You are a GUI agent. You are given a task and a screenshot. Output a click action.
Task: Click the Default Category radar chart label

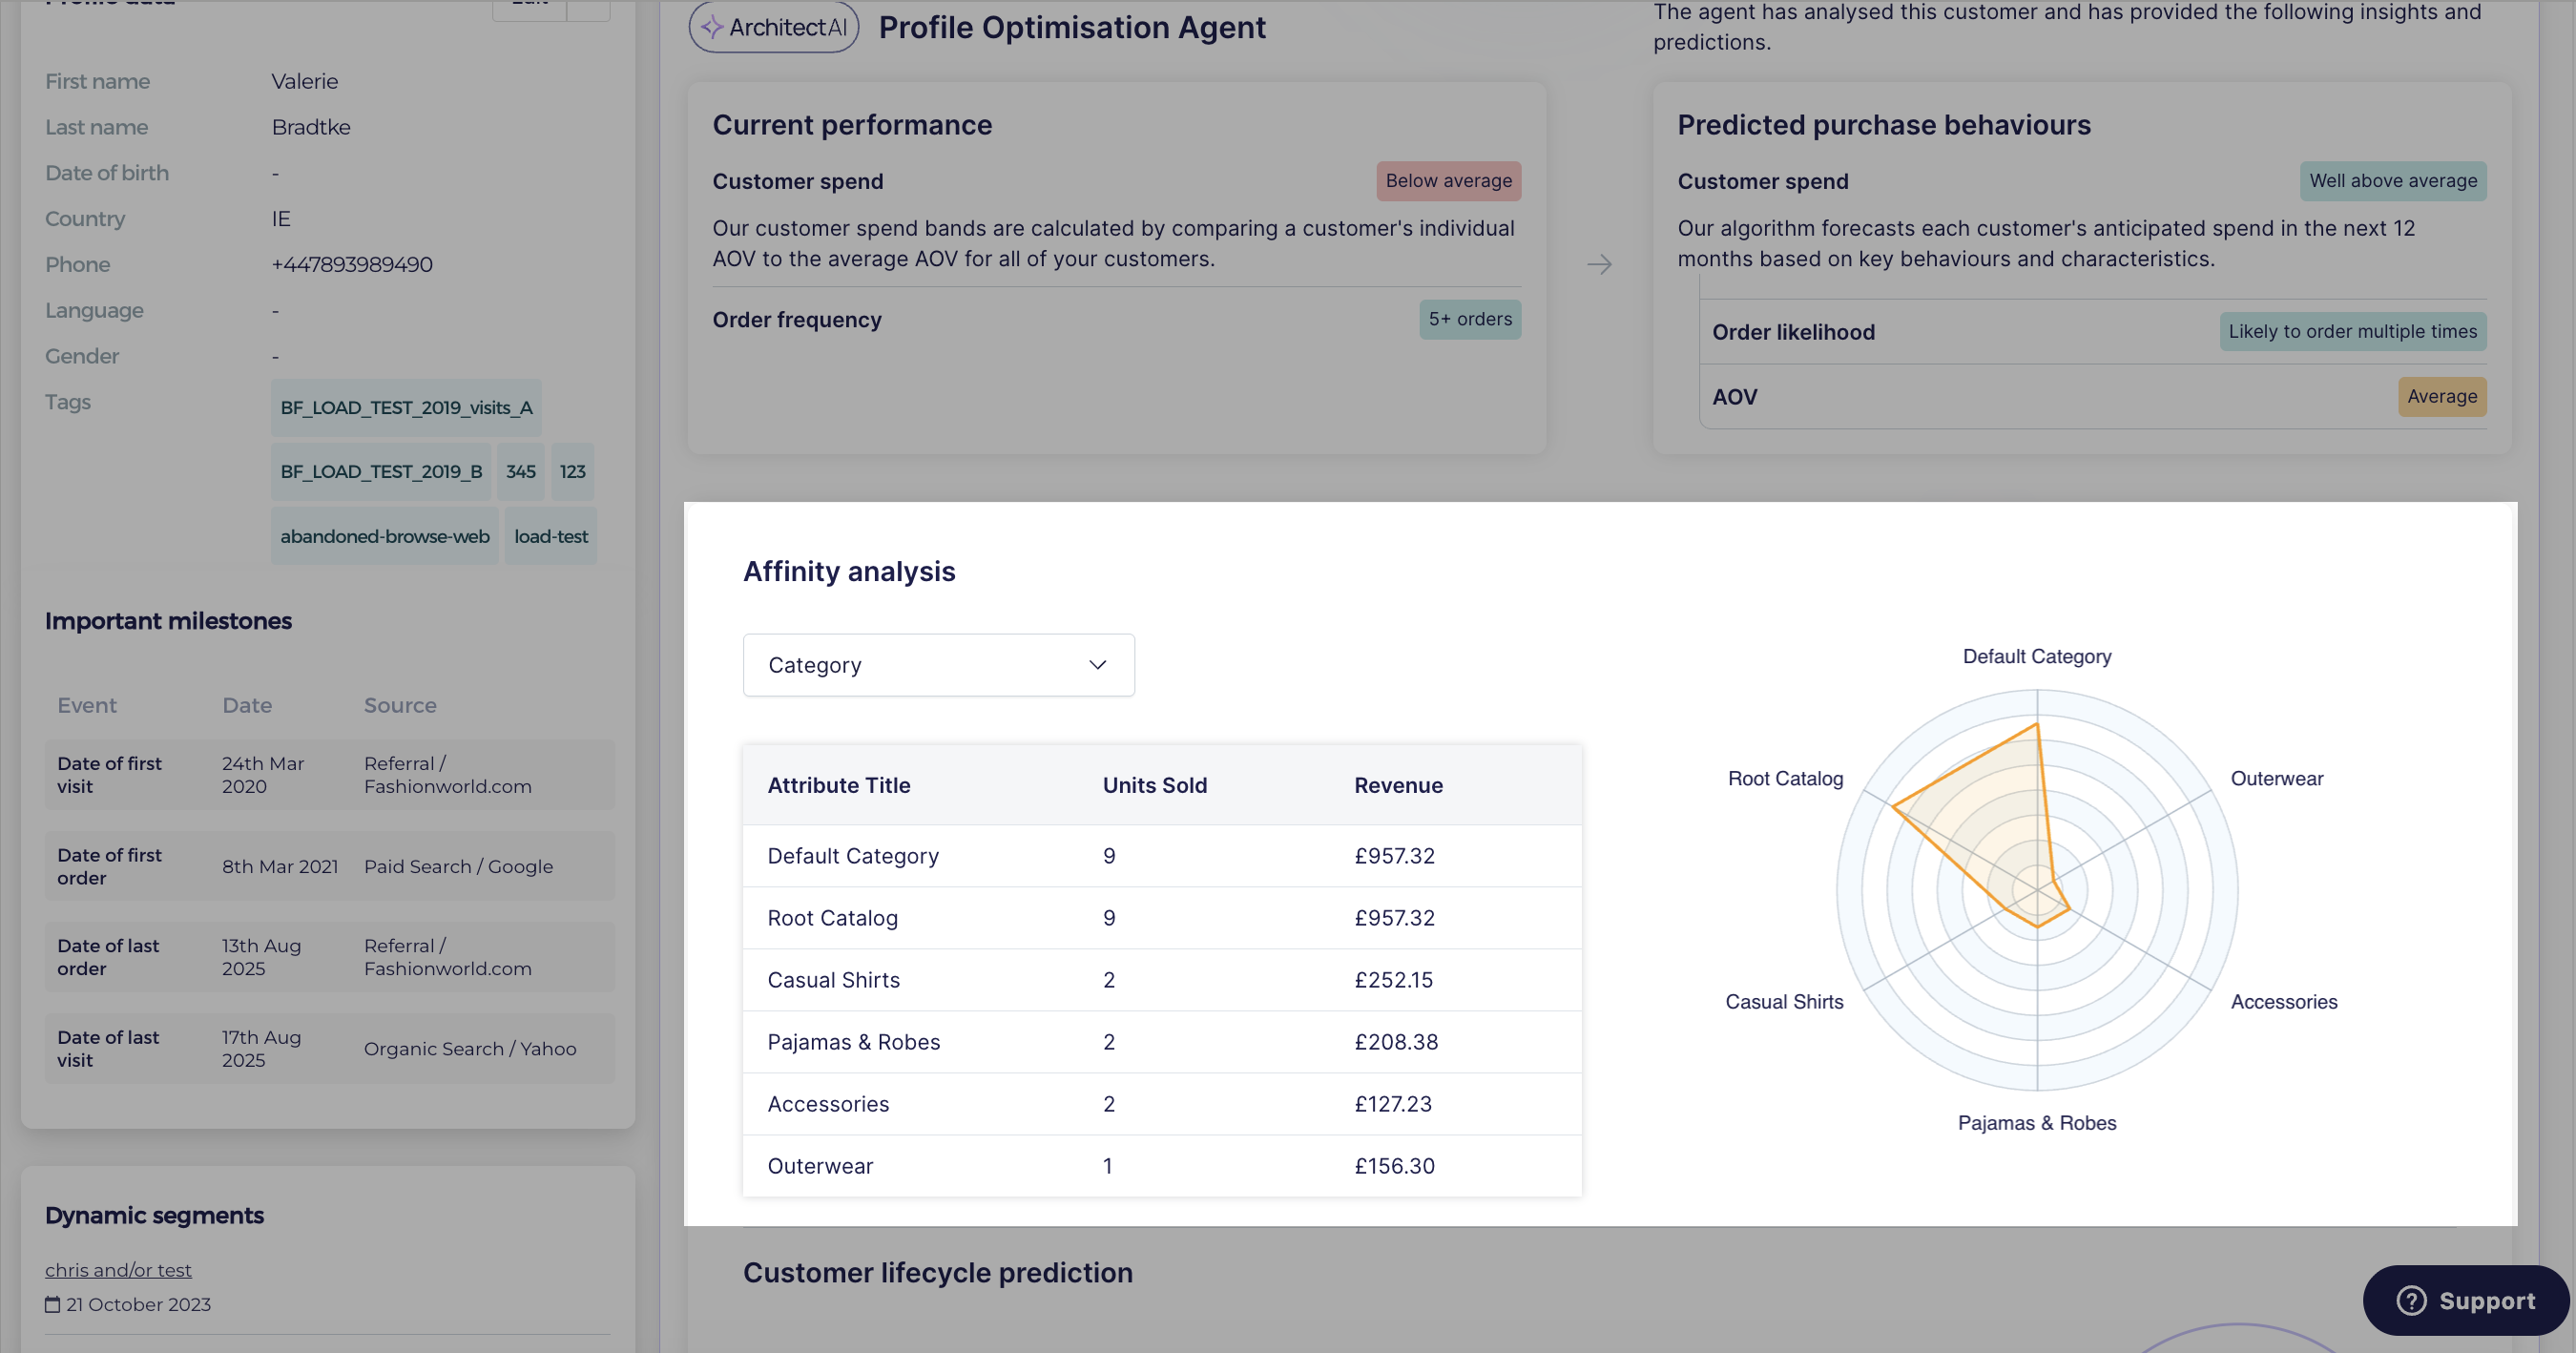tap(2036, 656)
